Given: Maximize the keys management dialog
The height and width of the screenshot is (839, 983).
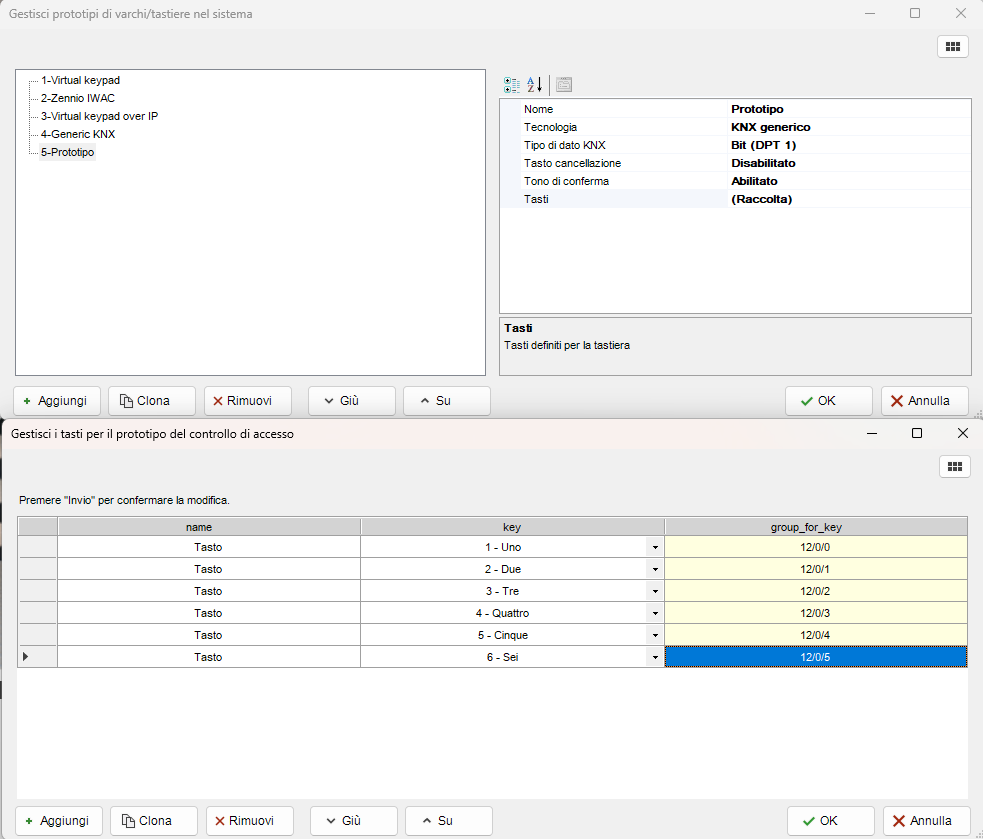Looking at the screenshot, I should 917,433.
